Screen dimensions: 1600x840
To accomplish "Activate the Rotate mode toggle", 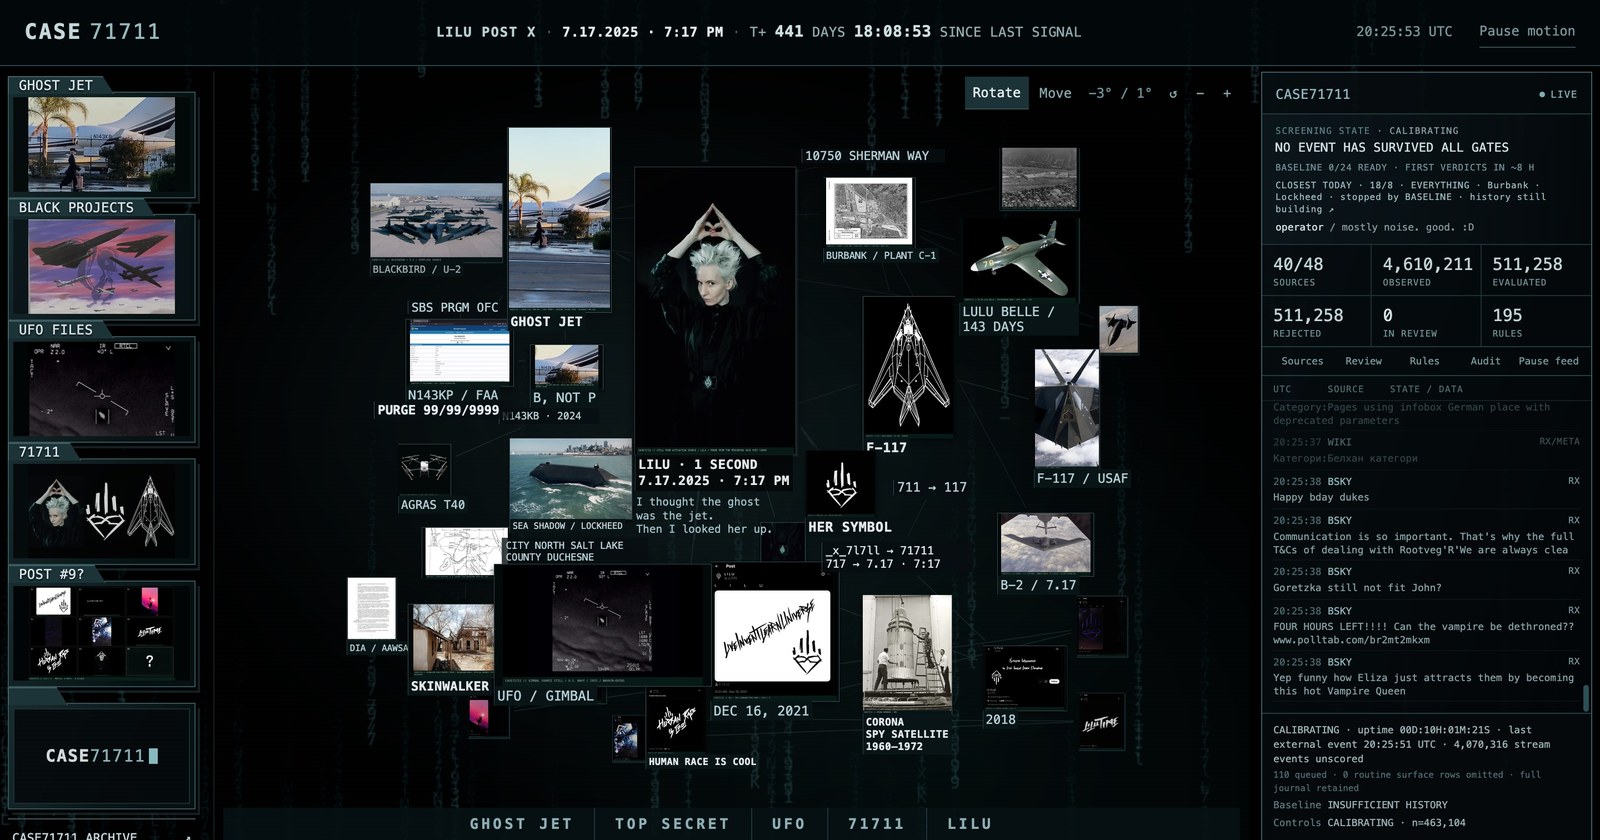I will point(997,93).
